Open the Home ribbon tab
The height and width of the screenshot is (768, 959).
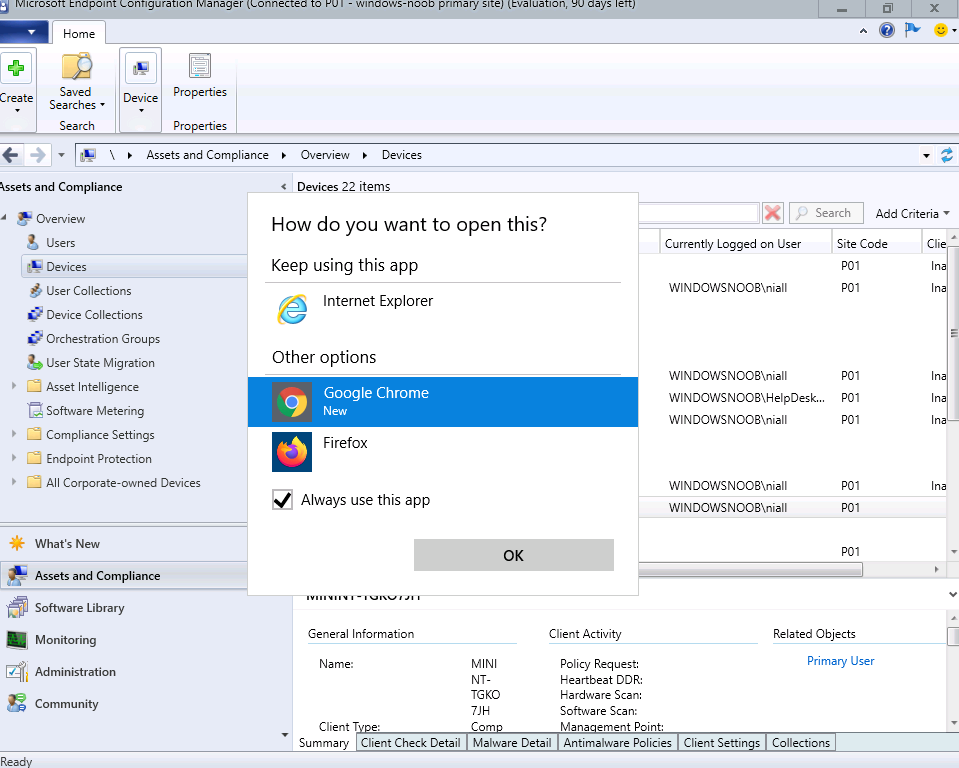point(79,34)
